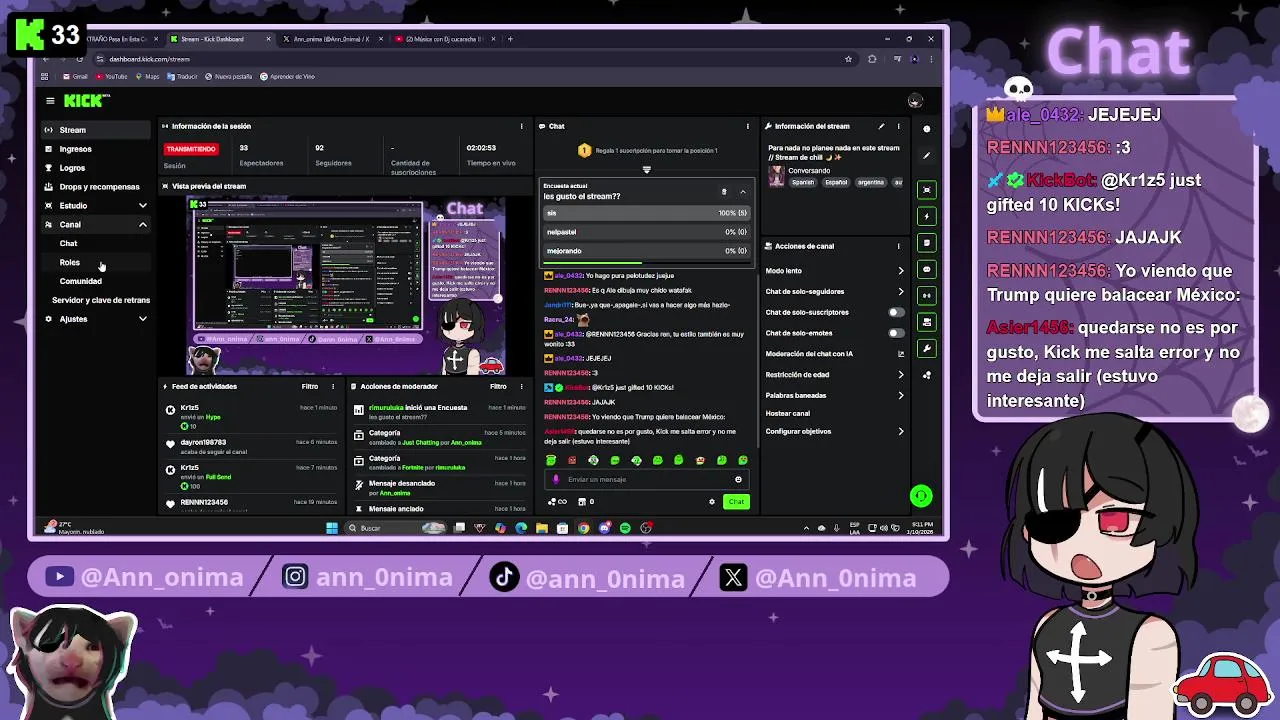Click the pencil icon in right sidebar
Image resolution: width=1280 pixels, height=720 pixels.
[927, 156]
